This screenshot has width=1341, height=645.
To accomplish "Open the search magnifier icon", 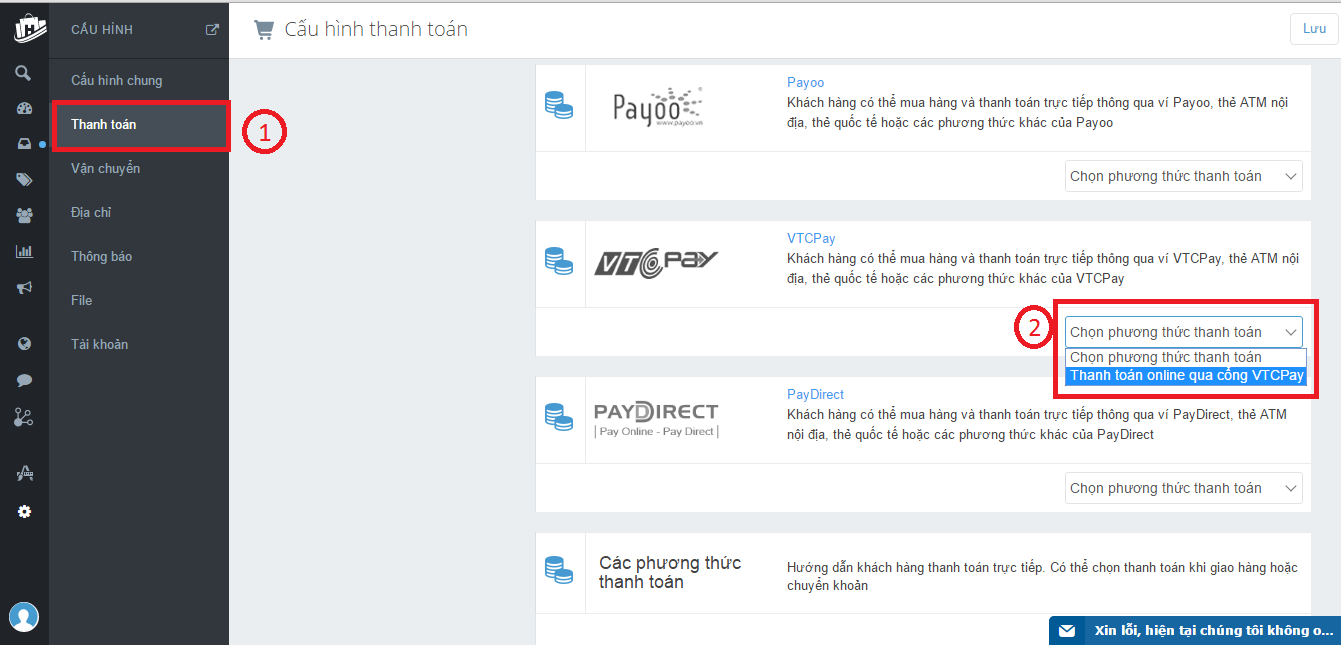I will click(x=24, y=73).
